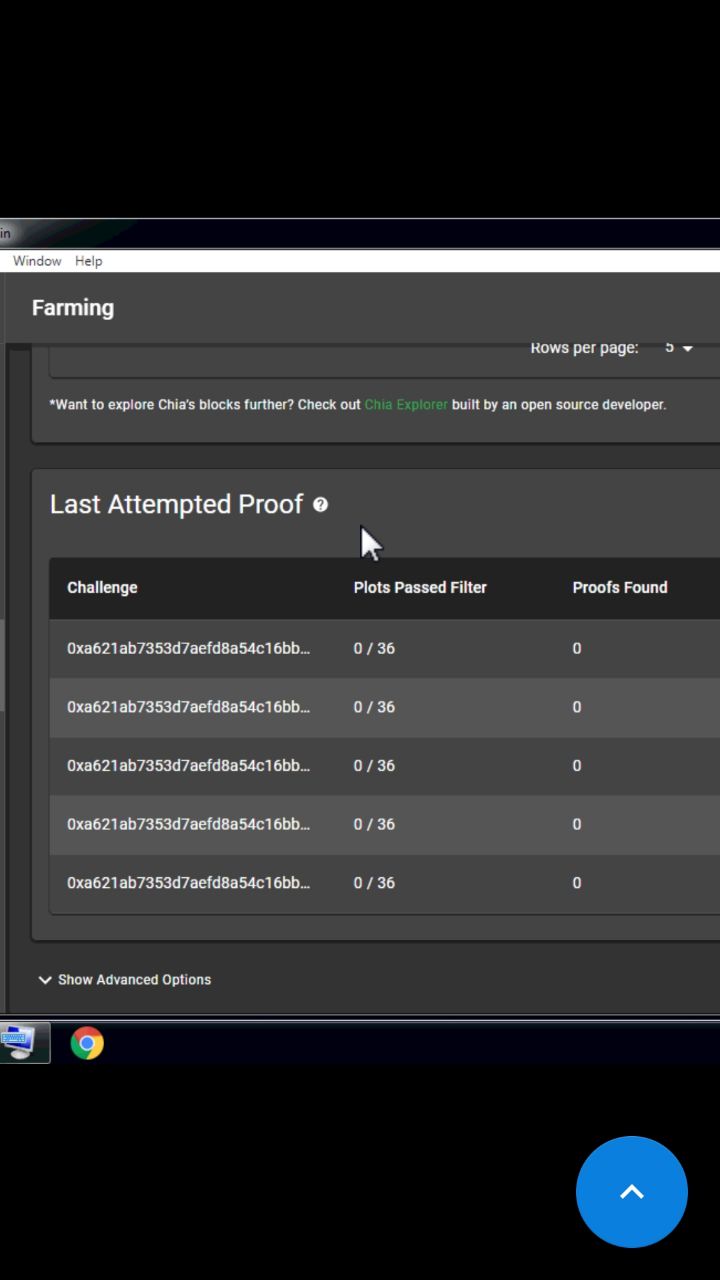
Task: Select the last challenge hash row
Action: pos(385,883)
